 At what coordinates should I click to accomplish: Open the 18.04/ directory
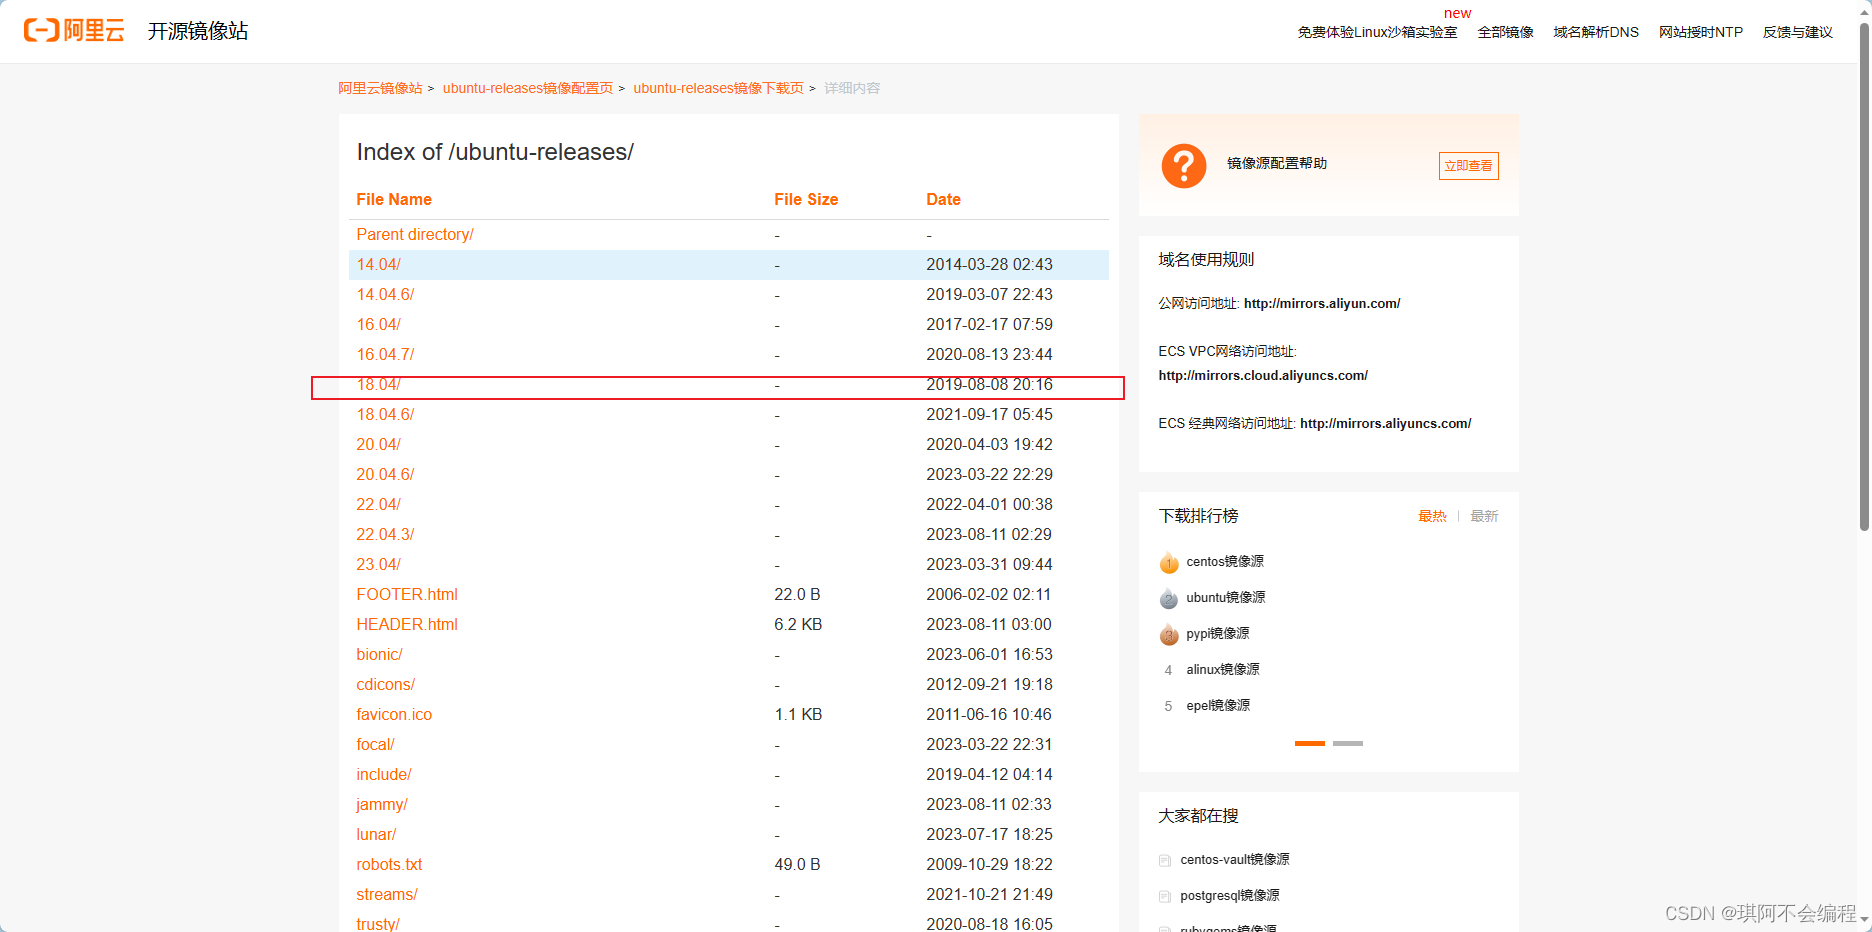point(378,384)
